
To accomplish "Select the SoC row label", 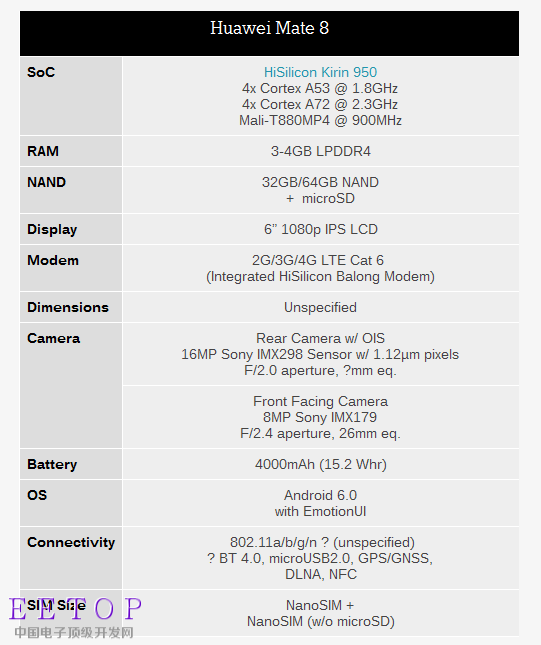I will [x=41, y=72].
